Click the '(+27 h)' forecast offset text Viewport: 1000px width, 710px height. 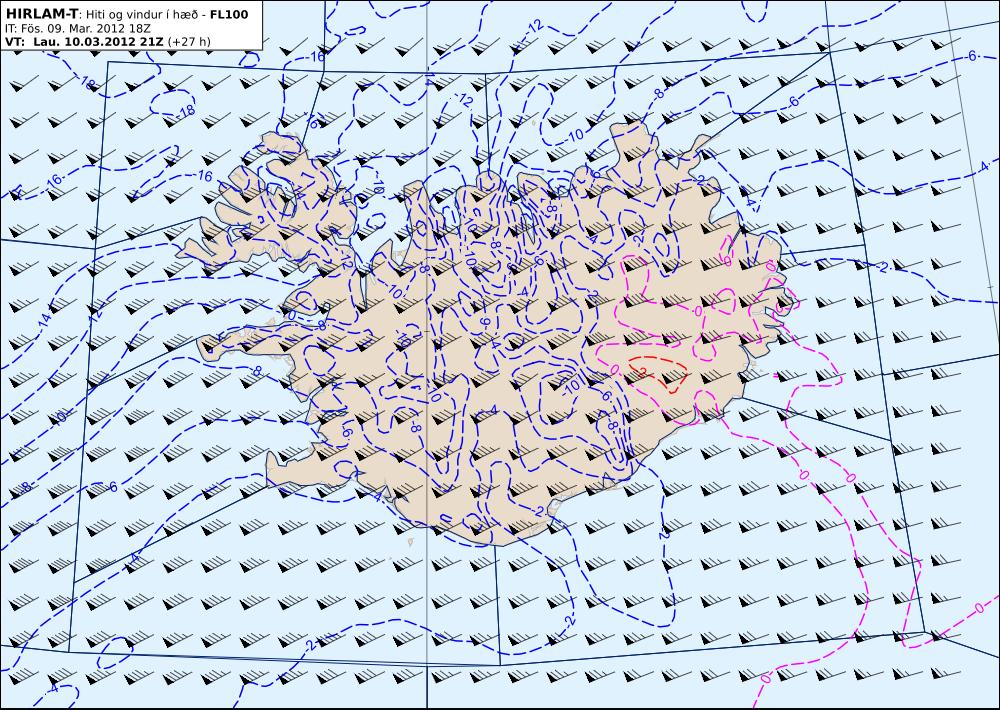click(x=189, y=42)
